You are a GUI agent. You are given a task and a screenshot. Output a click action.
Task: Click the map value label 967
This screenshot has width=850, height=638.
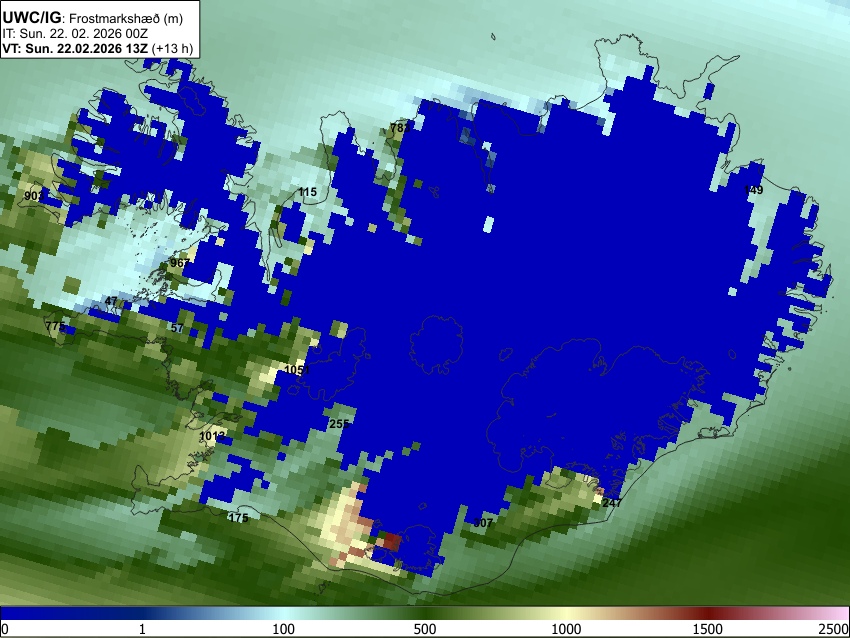[x=179, y=263]
